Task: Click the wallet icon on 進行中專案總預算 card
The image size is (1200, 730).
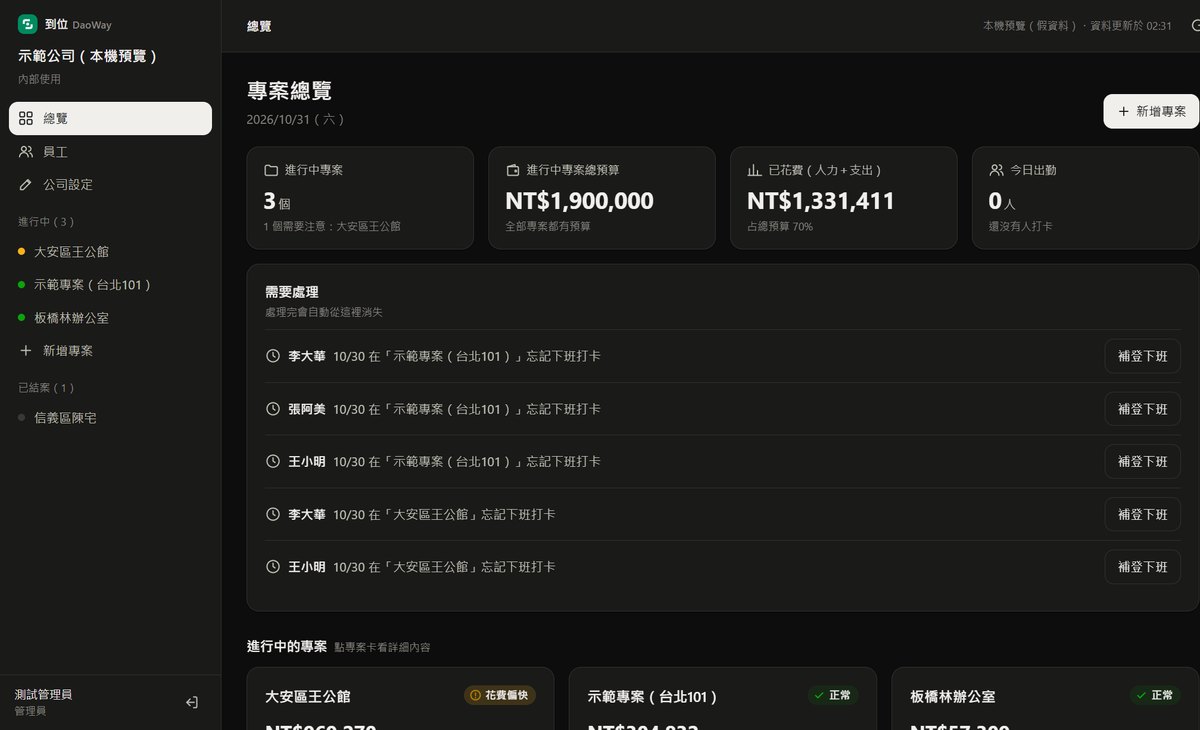Action: [x=513, y=170]
